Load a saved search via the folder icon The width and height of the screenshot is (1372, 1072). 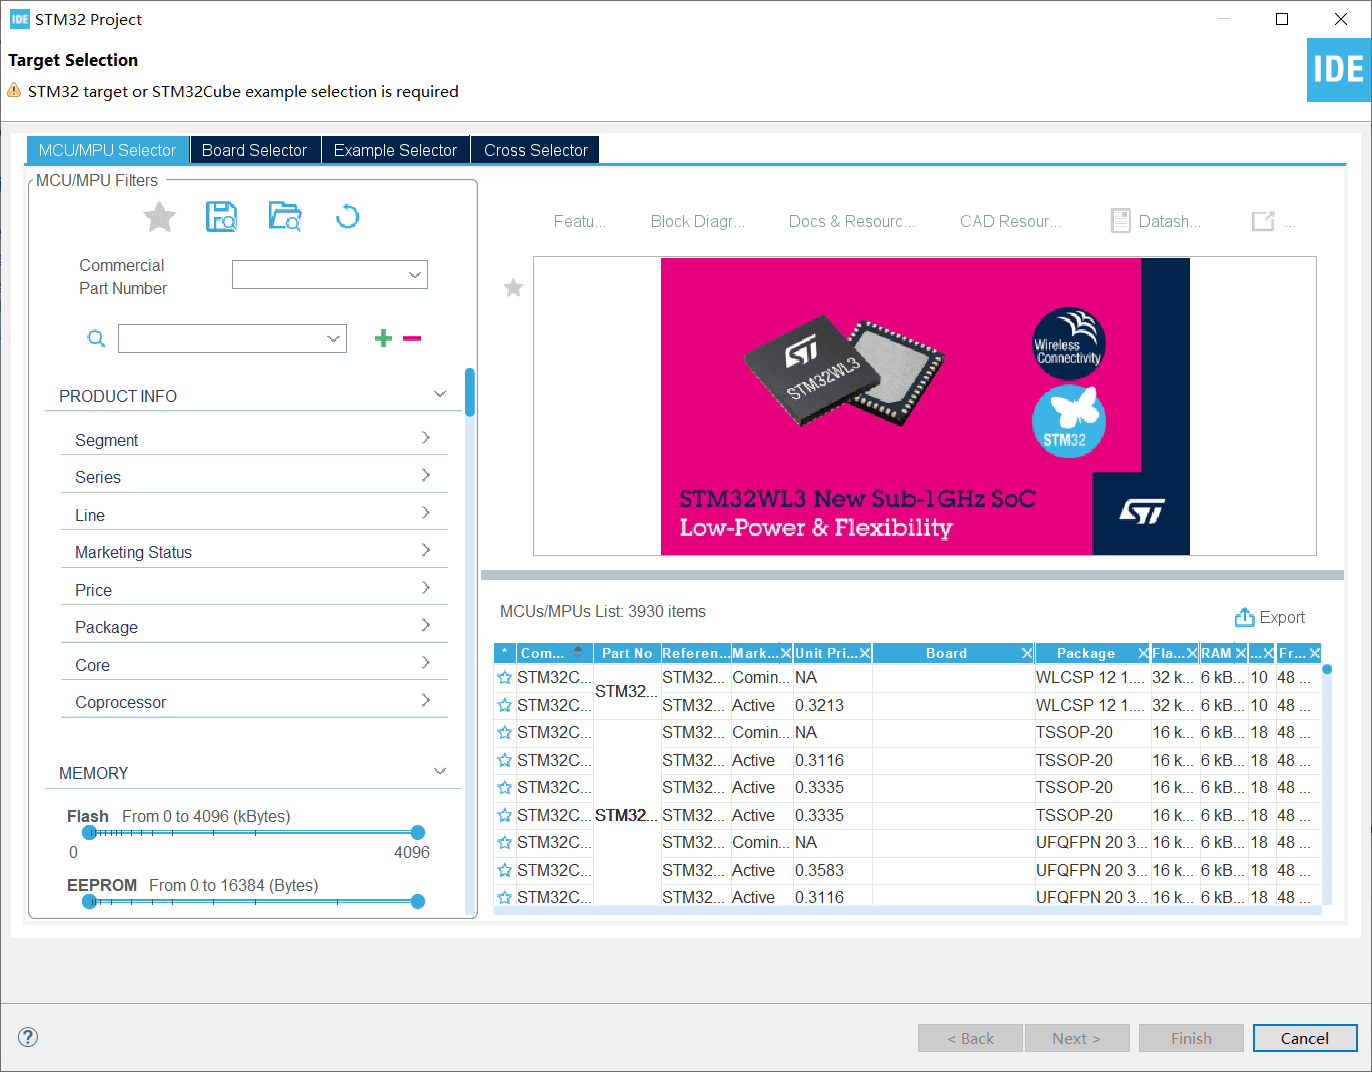pyautogui.click(x=285, y=216)
